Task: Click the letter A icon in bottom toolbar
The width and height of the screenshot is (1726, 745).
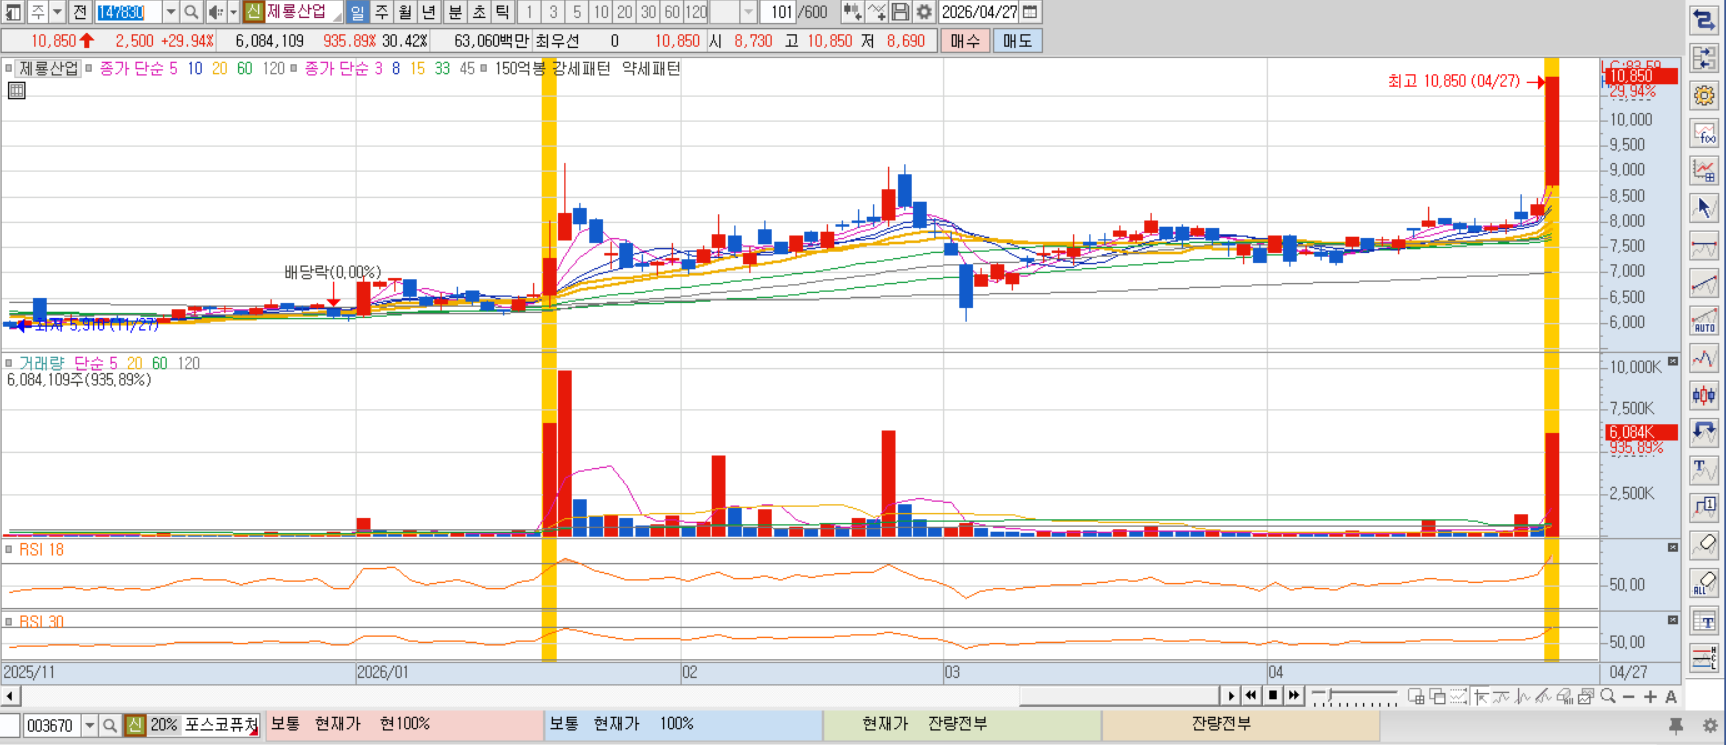Action: pos(1671,696)
